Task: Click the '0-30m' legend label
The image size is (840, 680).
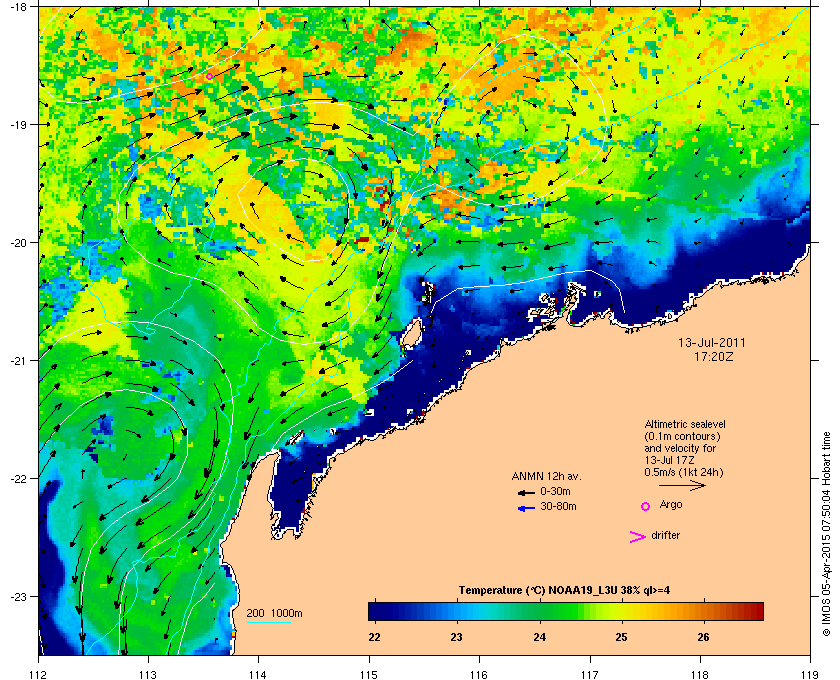Action: [555, 491]
